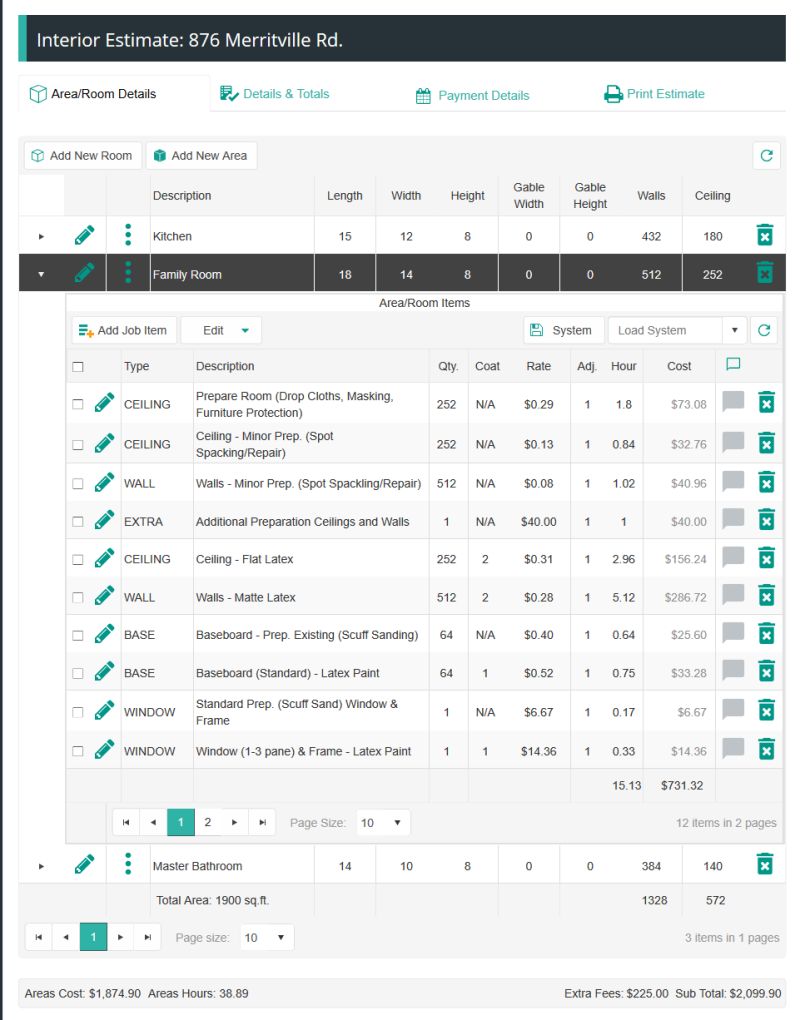Delete the Additional Preparation extra item

[x=766, y=520]
